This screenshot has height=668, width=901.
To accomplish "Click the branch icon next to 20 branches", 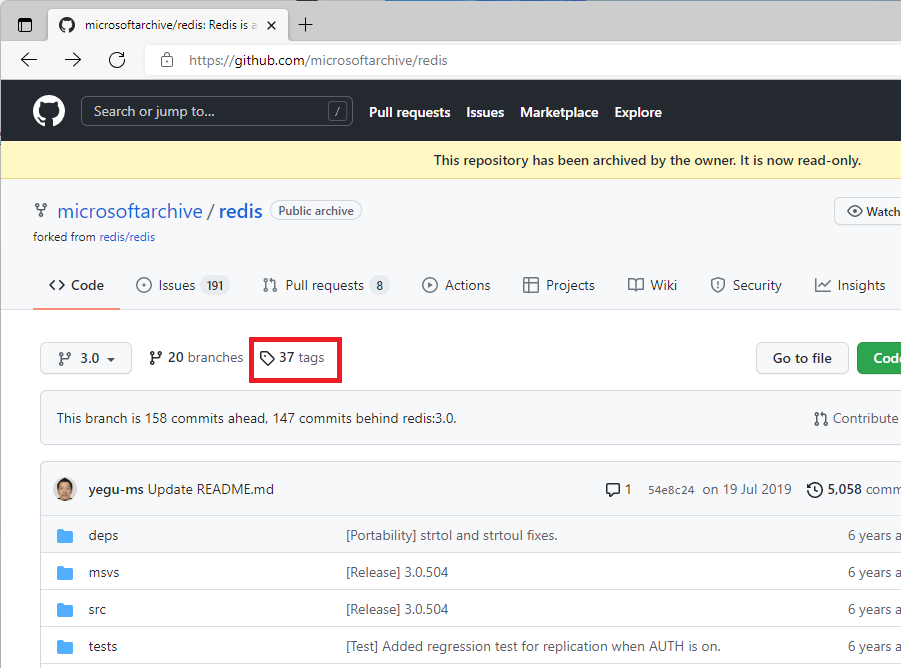I will pyautogui.click(x=155, y=358).
